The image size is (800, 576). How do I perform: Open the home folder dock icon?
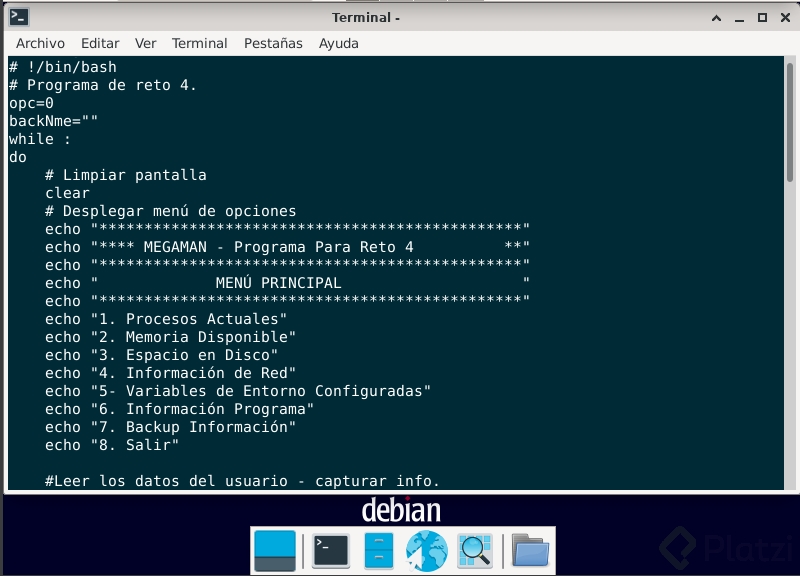(530, 550)
